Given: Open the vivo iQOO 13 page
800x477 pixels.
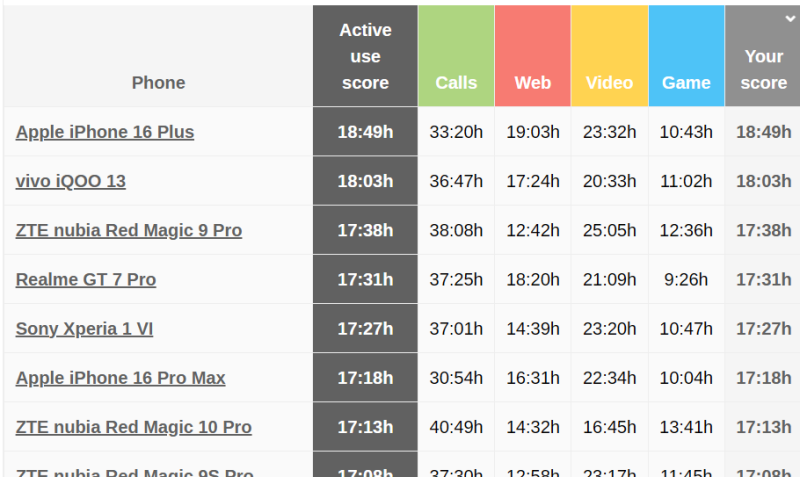Looking at the screenshot, I should coord(70,181).
